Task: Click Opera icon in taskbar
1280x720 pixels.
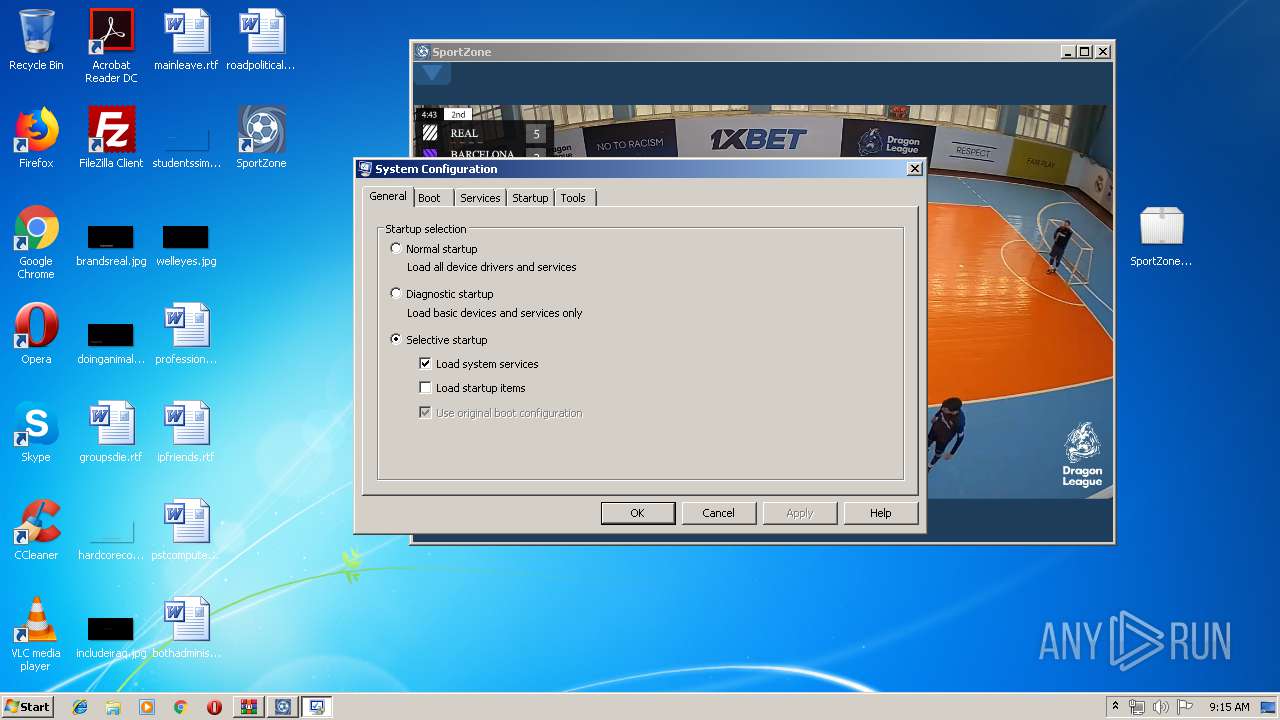Action: click(x=214, y=707)
